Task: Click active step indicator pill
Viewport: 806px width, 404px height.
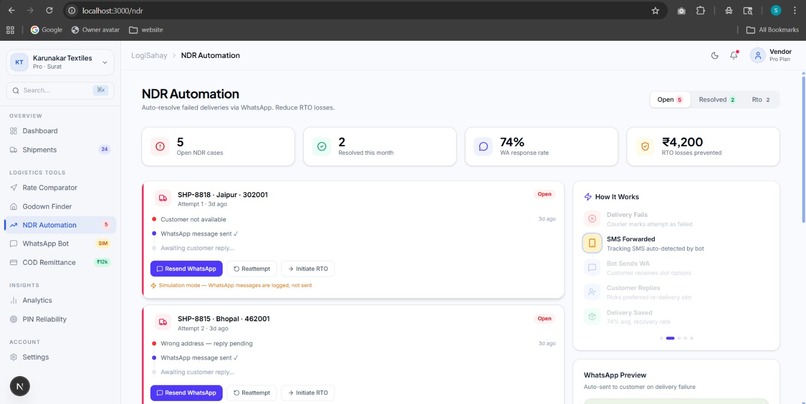Action: [670, 338]
